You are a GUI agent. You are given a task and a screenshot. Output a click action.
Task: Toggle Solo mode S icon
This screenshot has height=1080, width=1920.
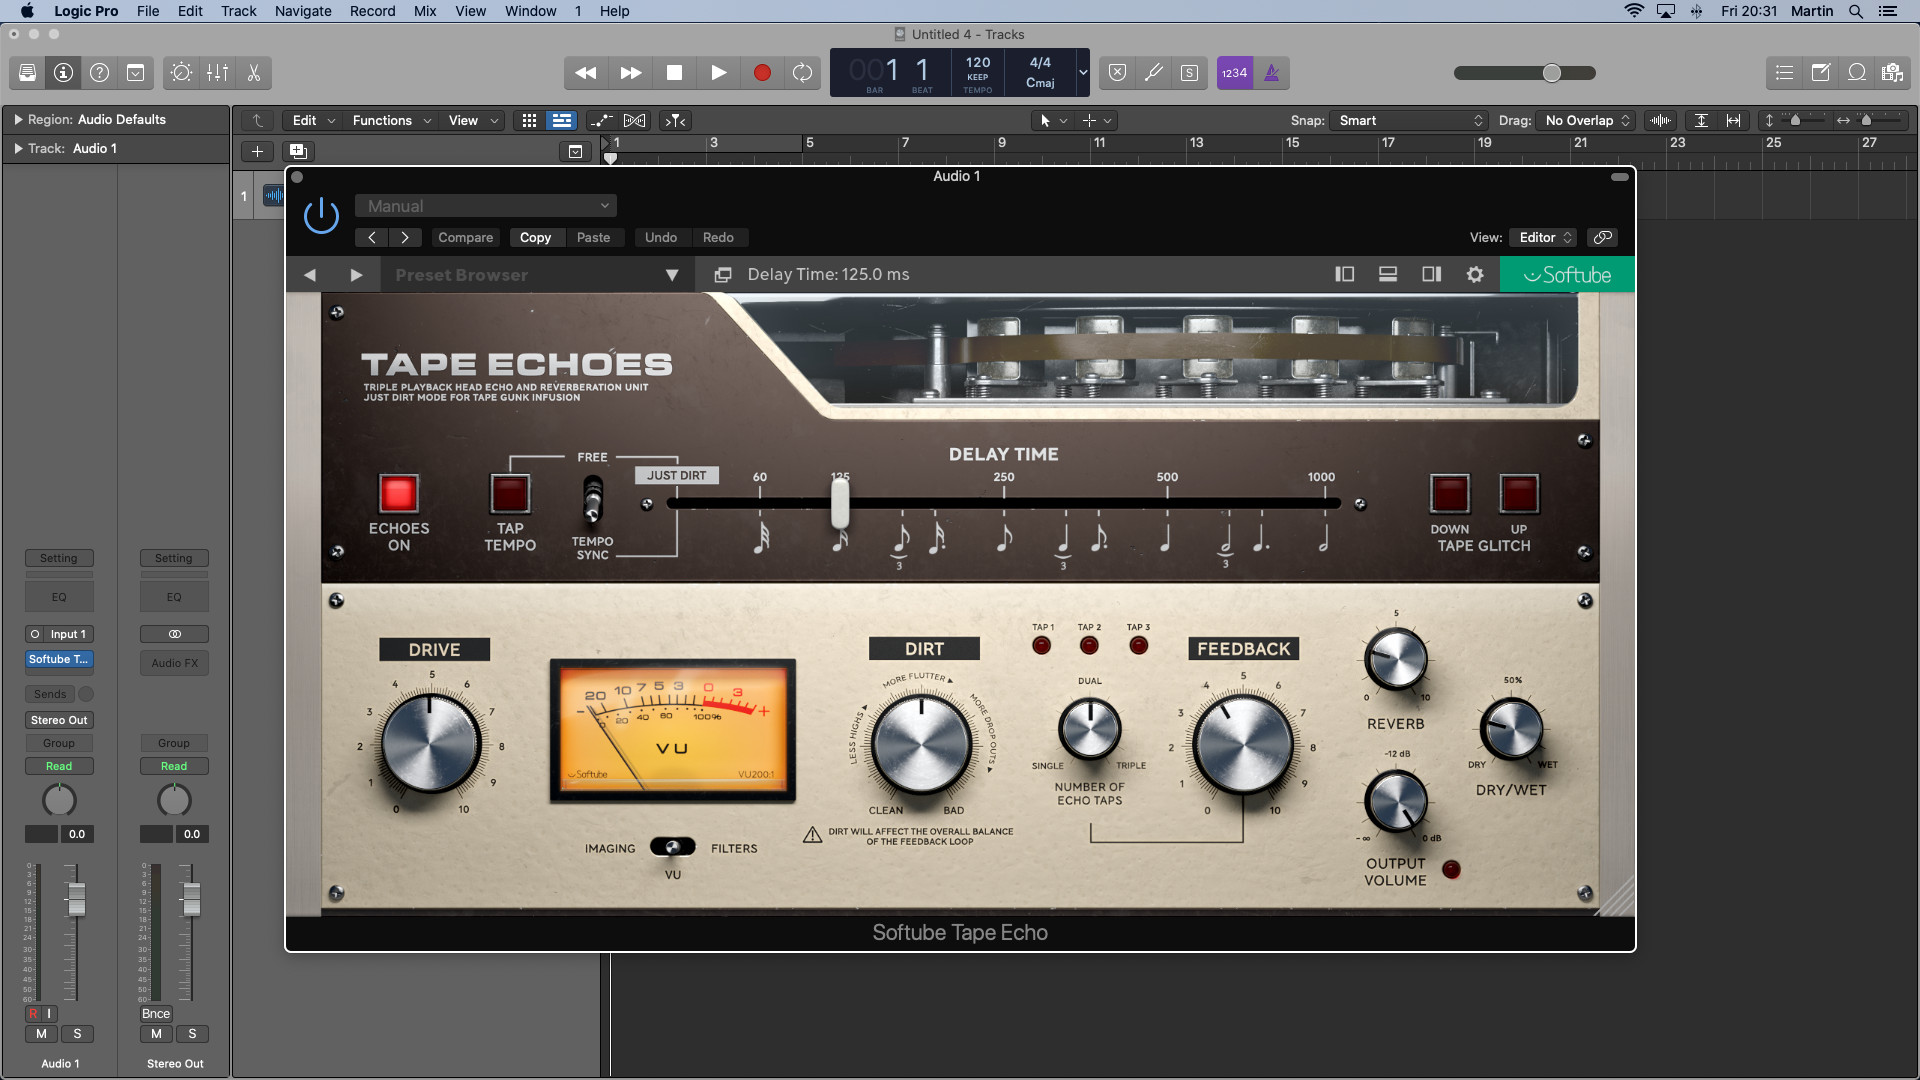coord(1190,73)
